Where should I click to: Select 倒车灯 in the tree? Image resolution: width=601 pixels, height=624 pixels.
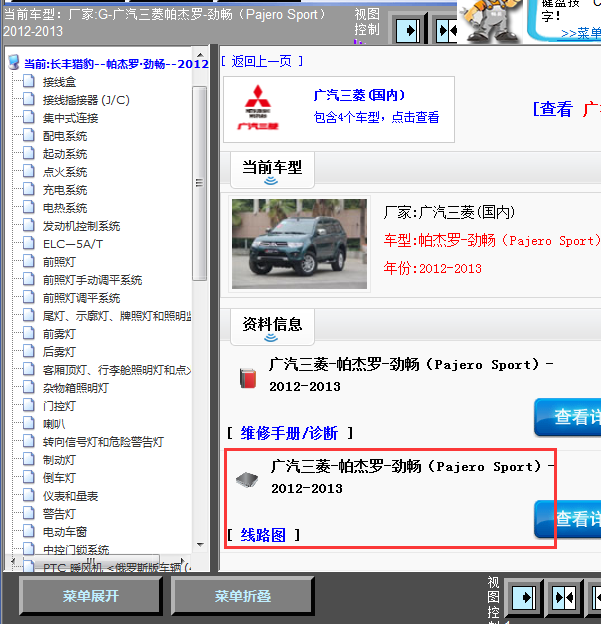tap(59, 478)
